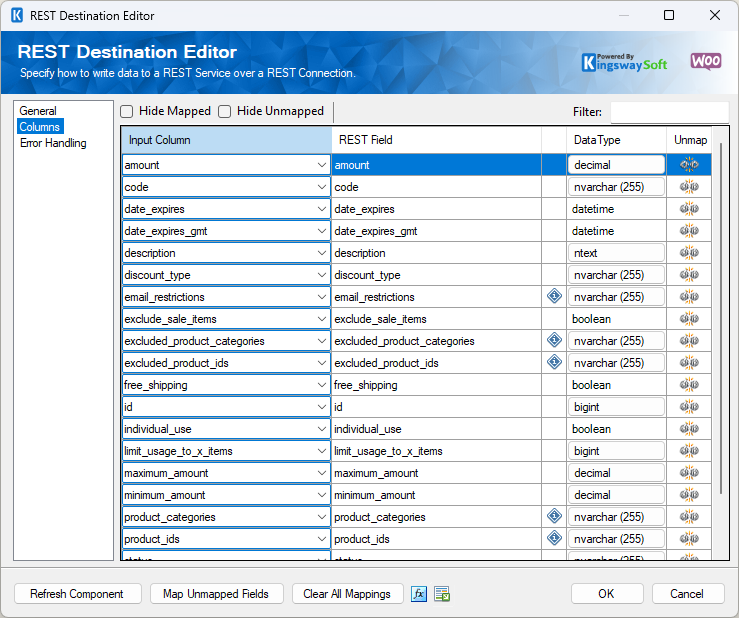Unmap the description field mapping
Viewport: 739px width, 618px height.
pyautogui.click(x=689, y=253)
